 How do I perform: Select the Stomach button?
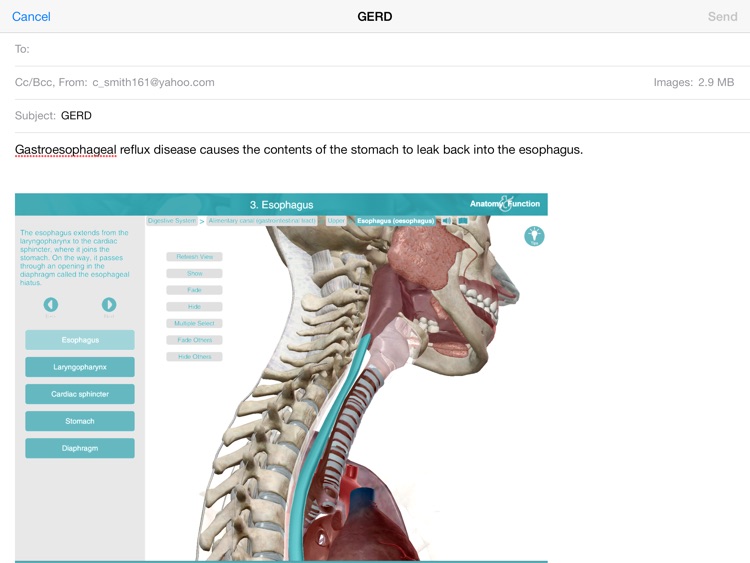pyautogui.click(x=80, y=421)
